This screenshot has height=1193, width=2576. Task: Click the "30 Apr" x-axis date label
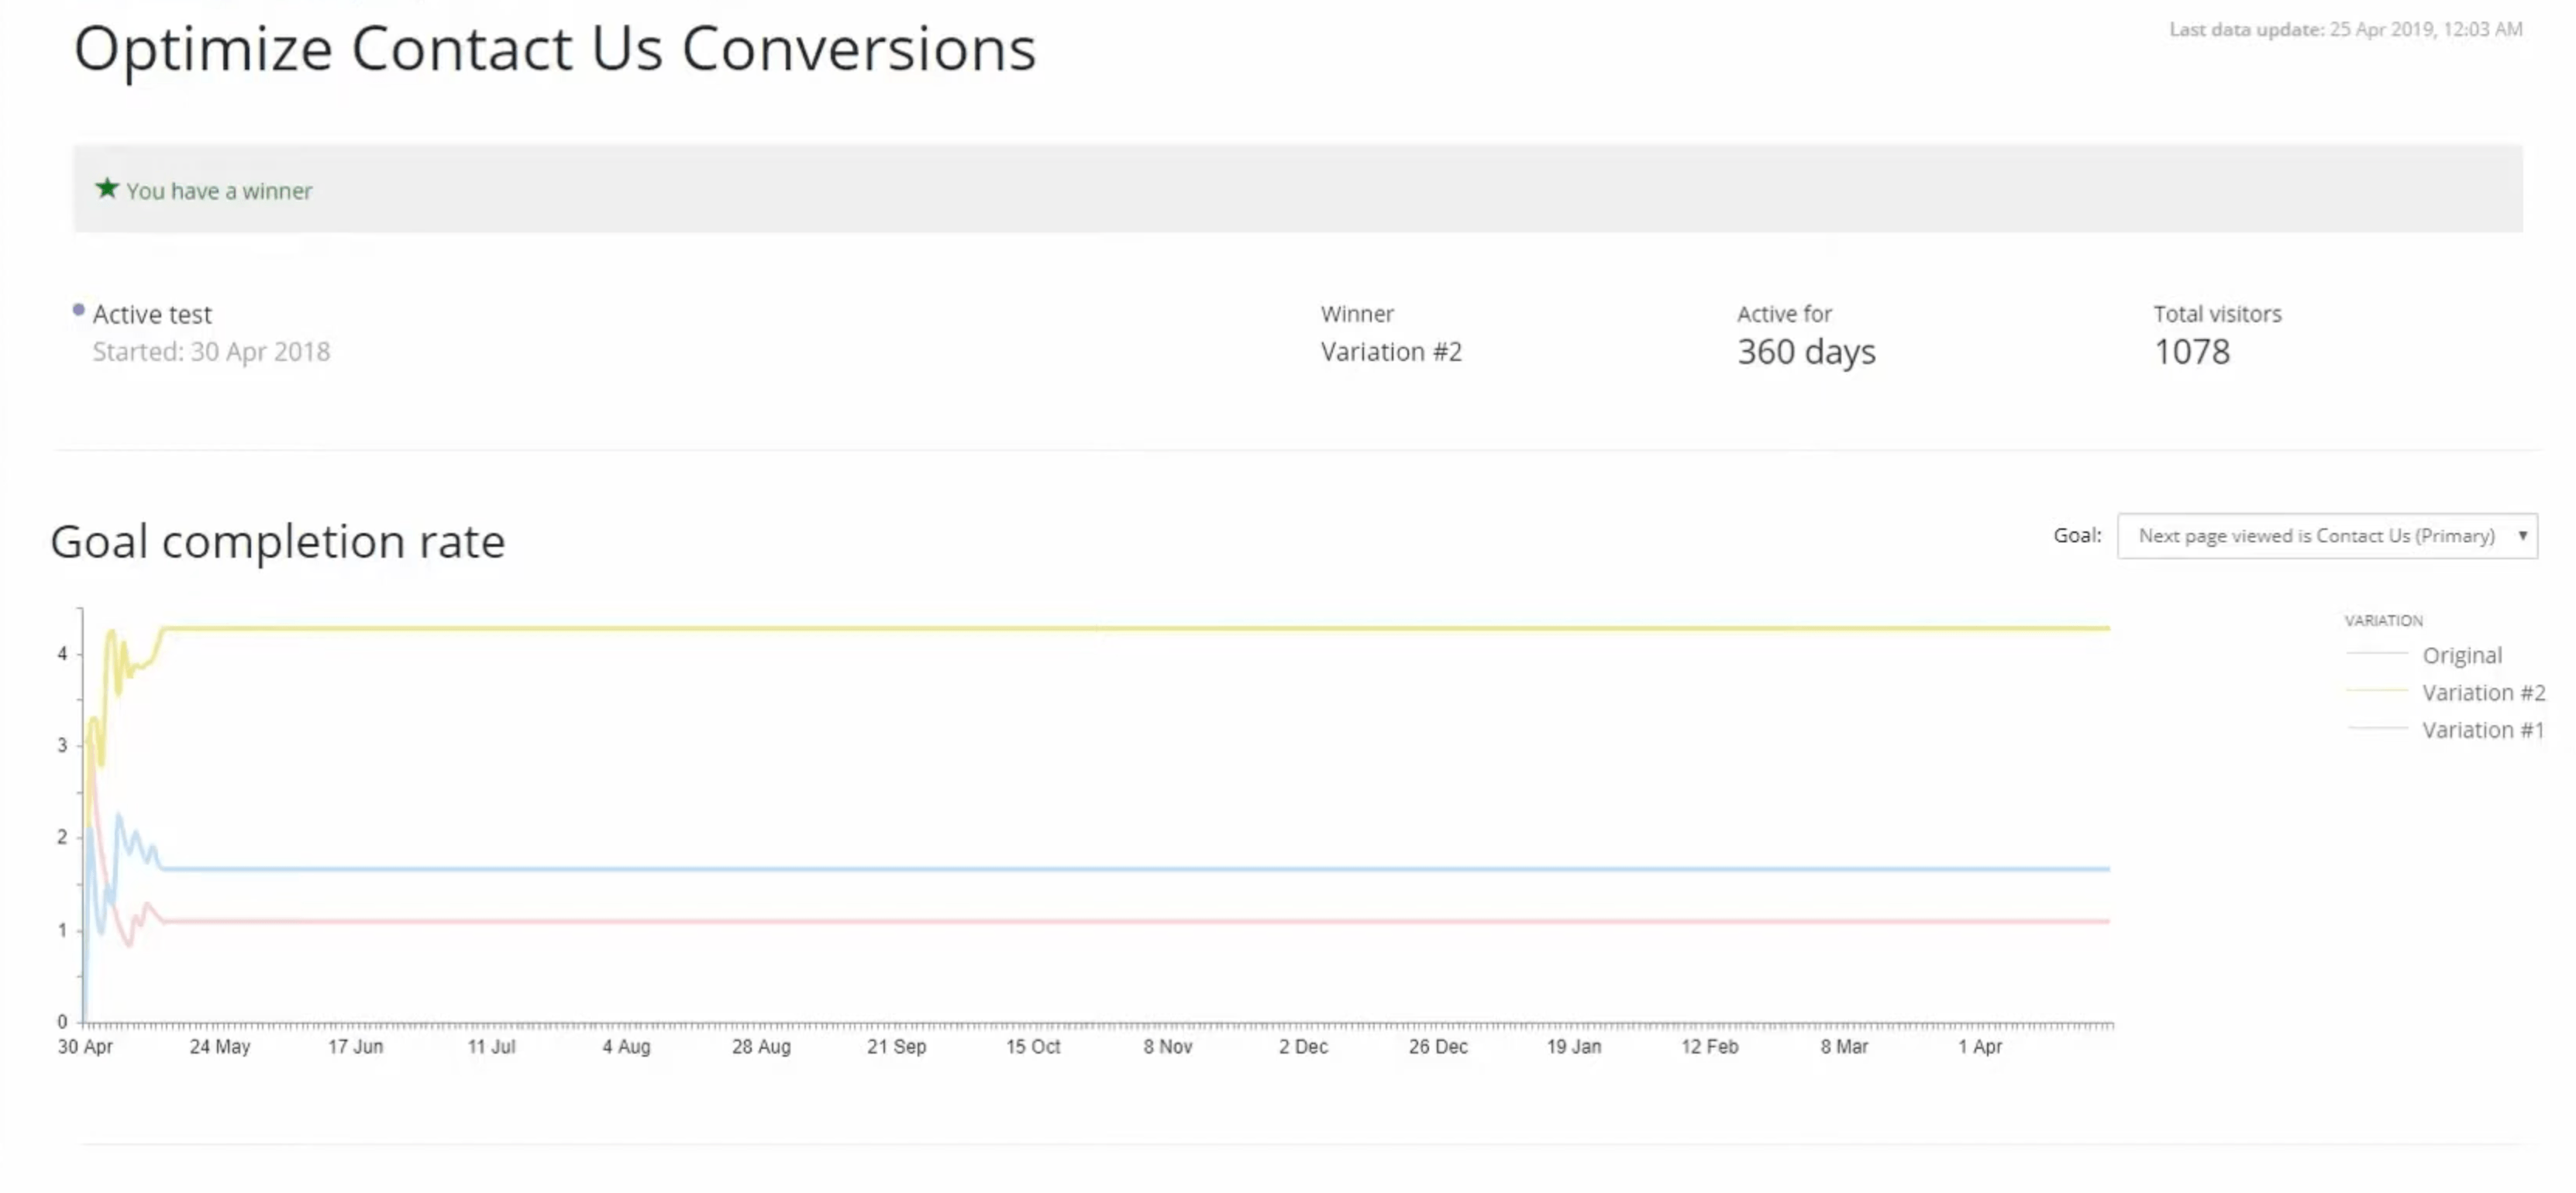pos(85,1047)
